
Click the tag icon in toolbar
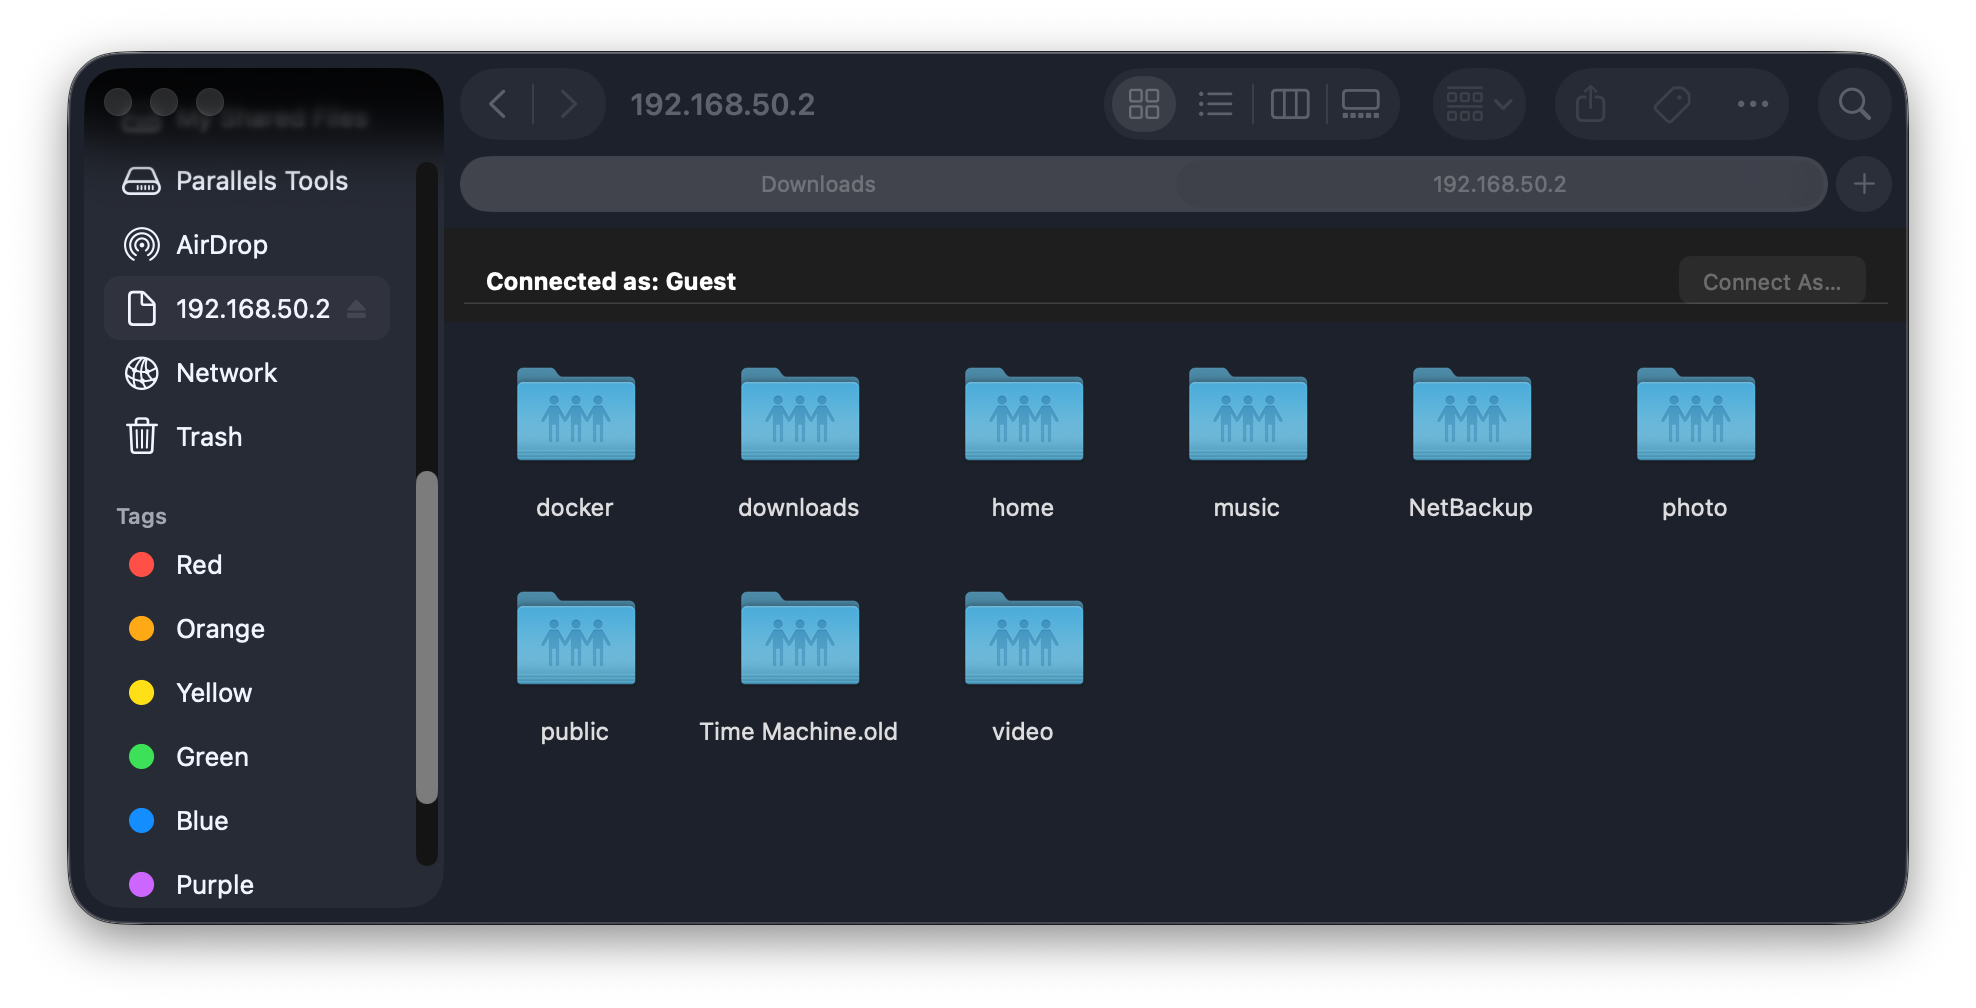click(1671, 104)
